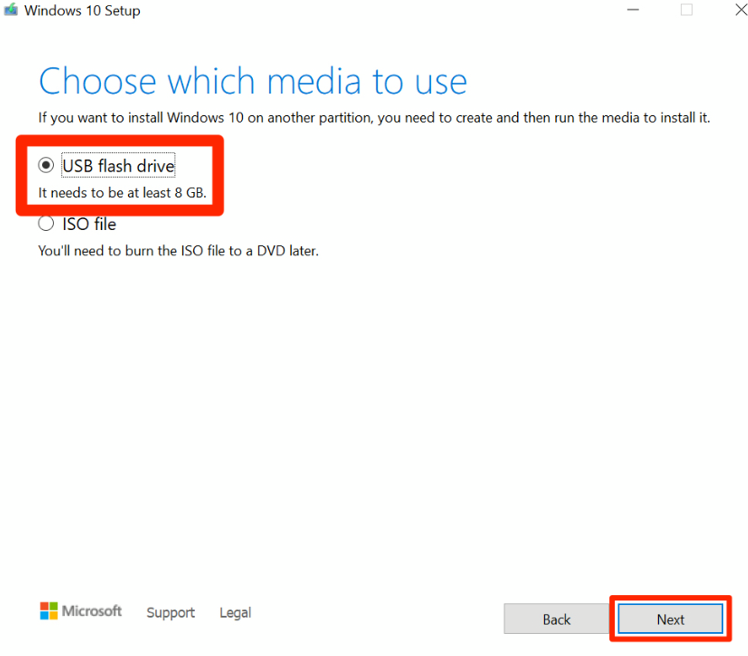
Task: Click the "ISO file" option label
Action: click(x=89, y=224)
